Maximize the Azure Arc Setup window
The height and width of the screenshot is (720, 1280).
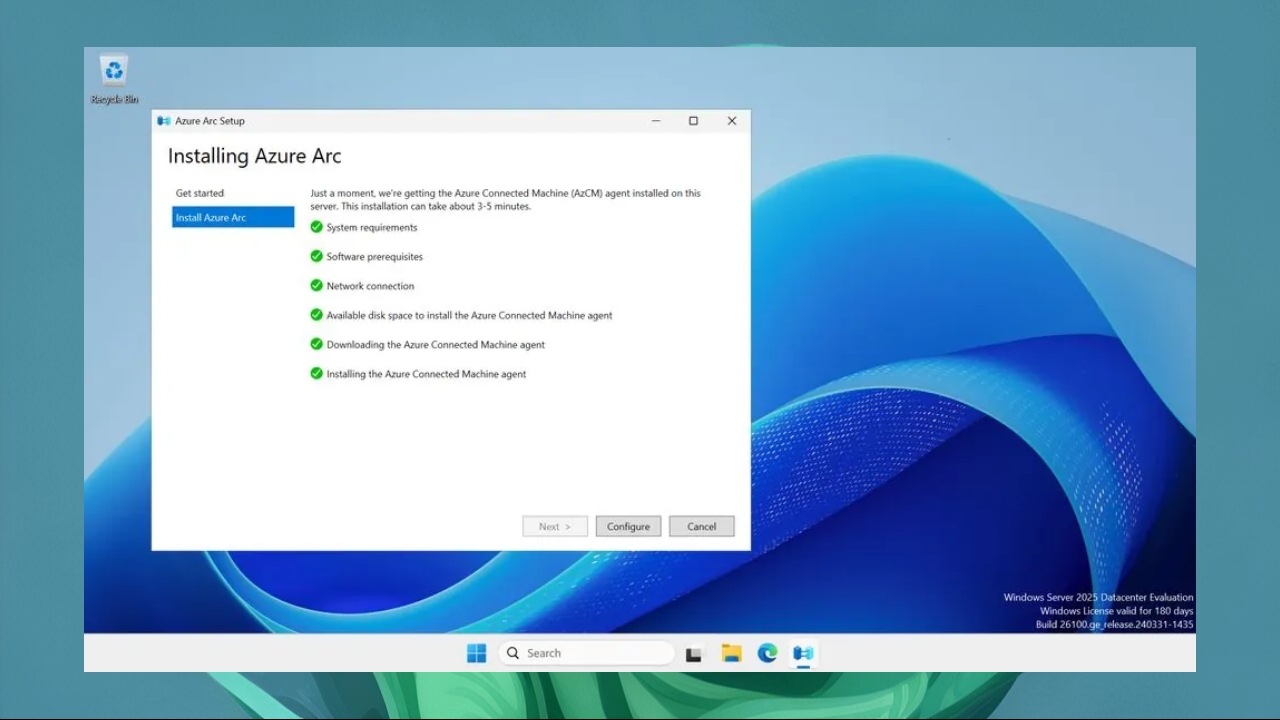(x=693, y=121)
